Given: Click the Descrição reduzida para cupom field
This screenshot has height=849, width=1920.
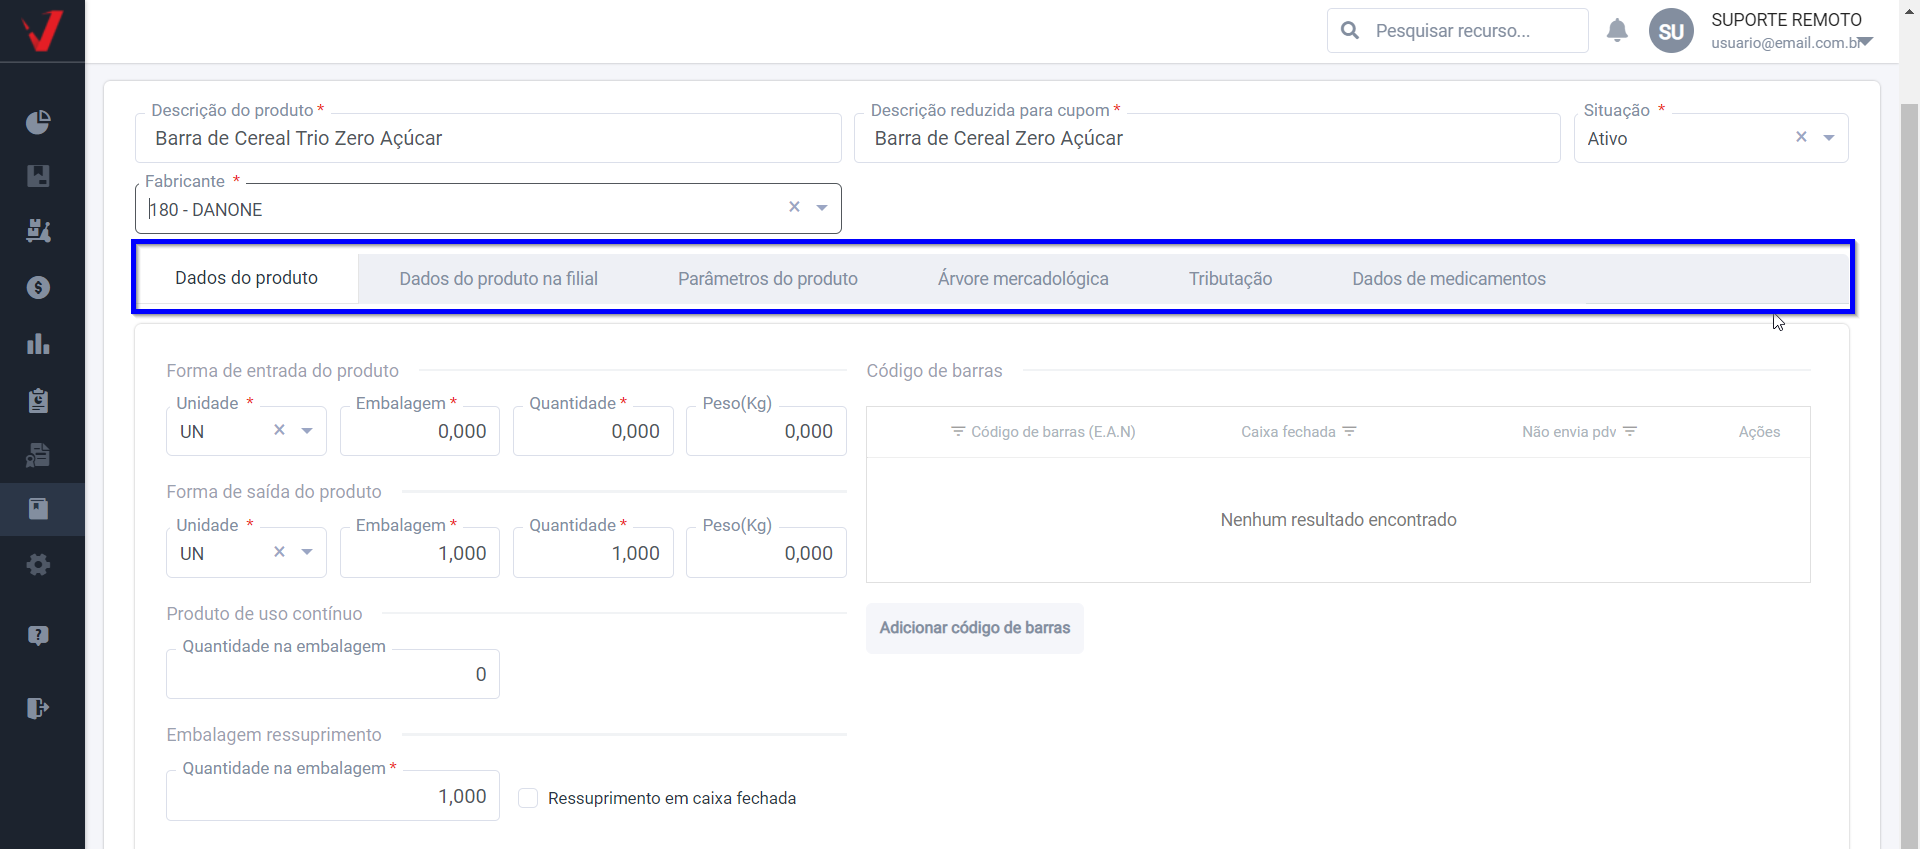Looking at the screenshot, I should pyautogui.click(x=1207, y=138).
